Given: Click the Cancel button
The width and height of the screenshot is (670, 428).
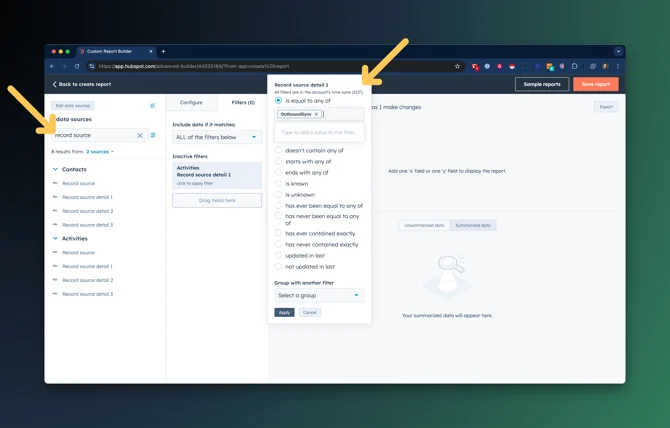Looking at the screenshot, I should click(x=310, y=313).
